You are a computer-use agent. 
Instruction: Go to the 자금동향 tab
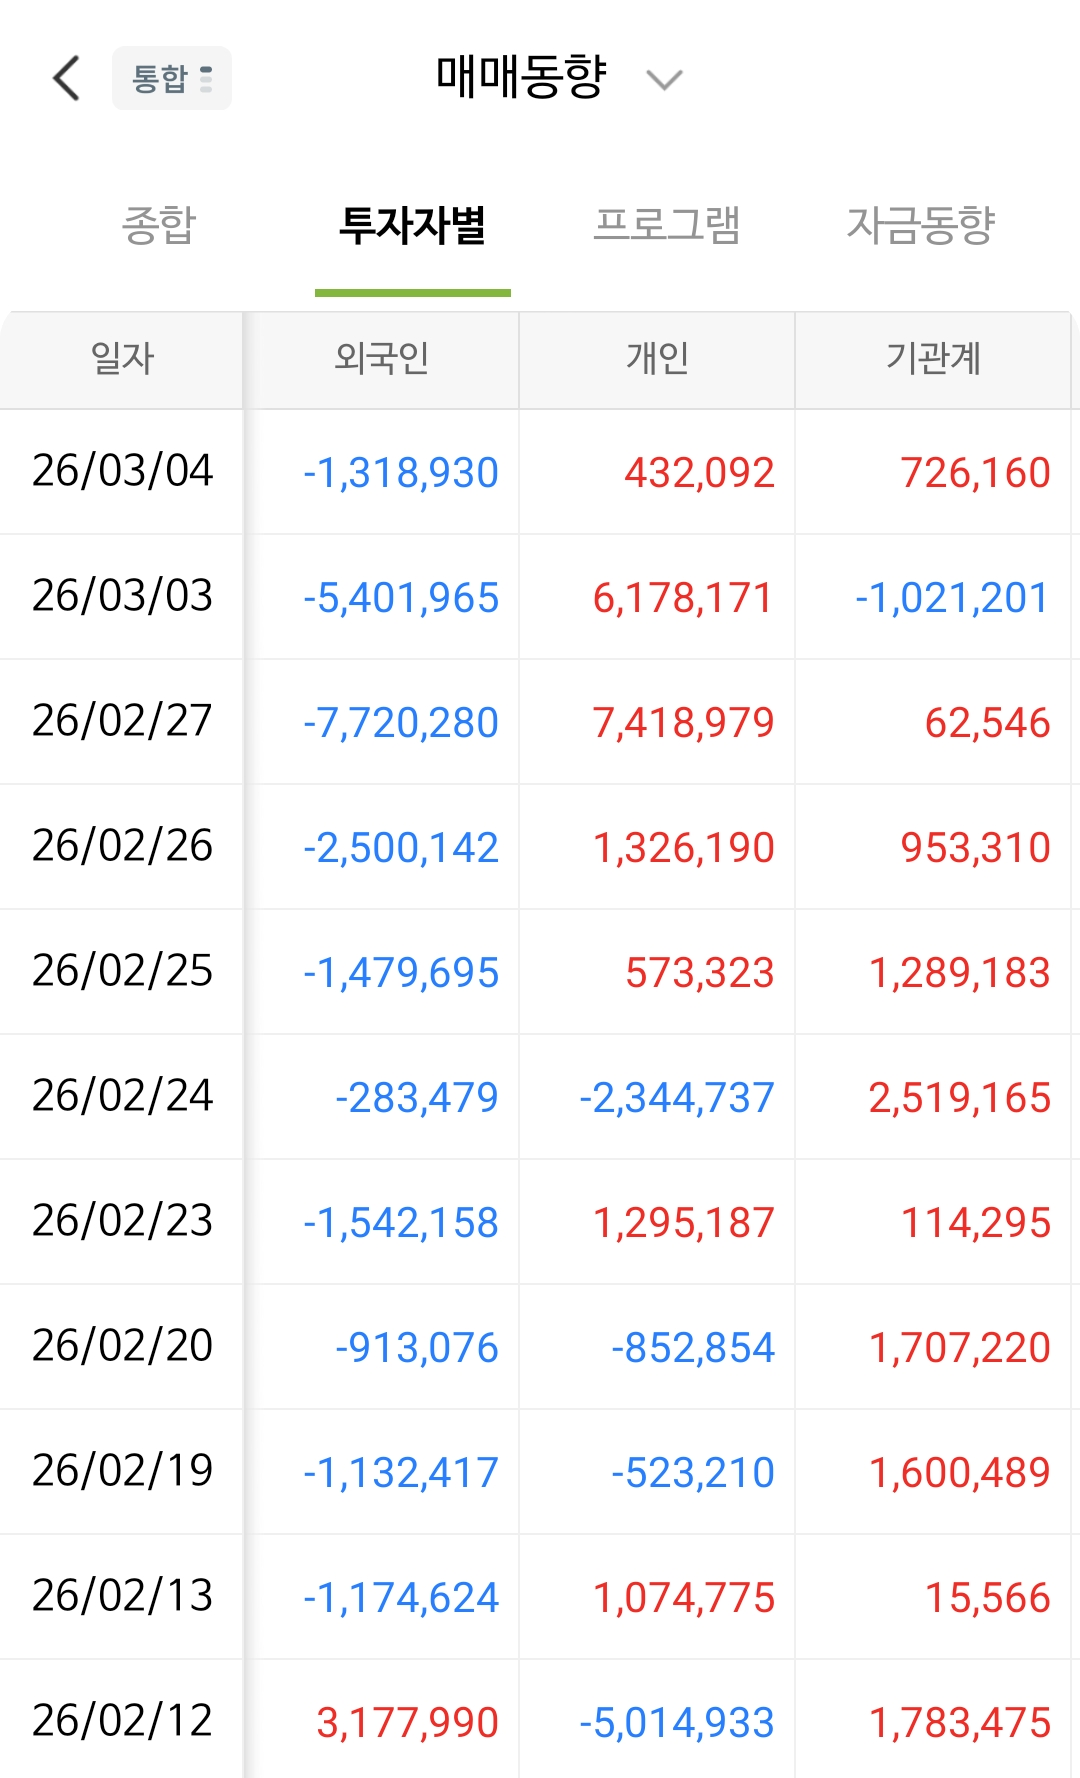(x=921, y=225)
